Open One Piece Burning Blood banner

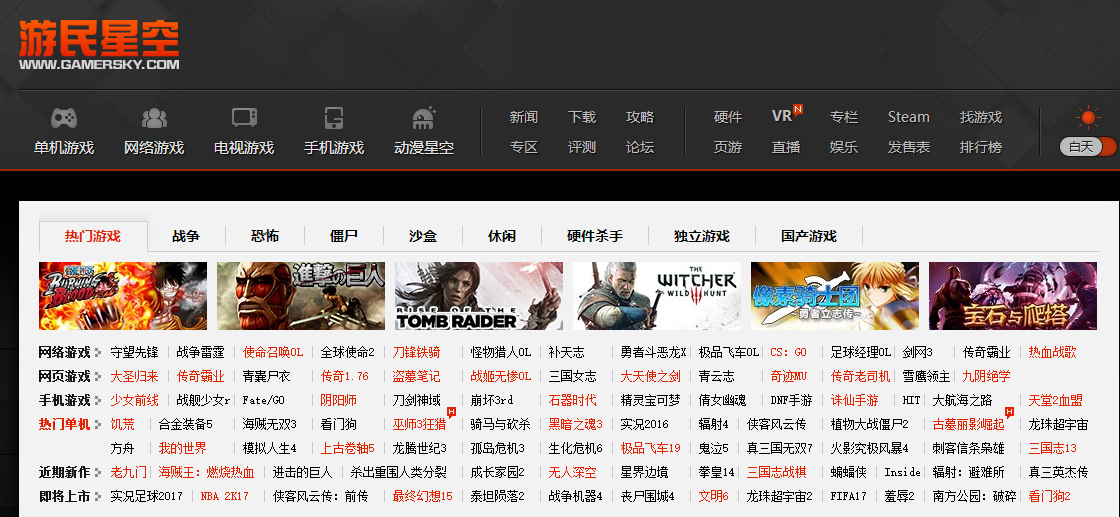pos(123,296)
